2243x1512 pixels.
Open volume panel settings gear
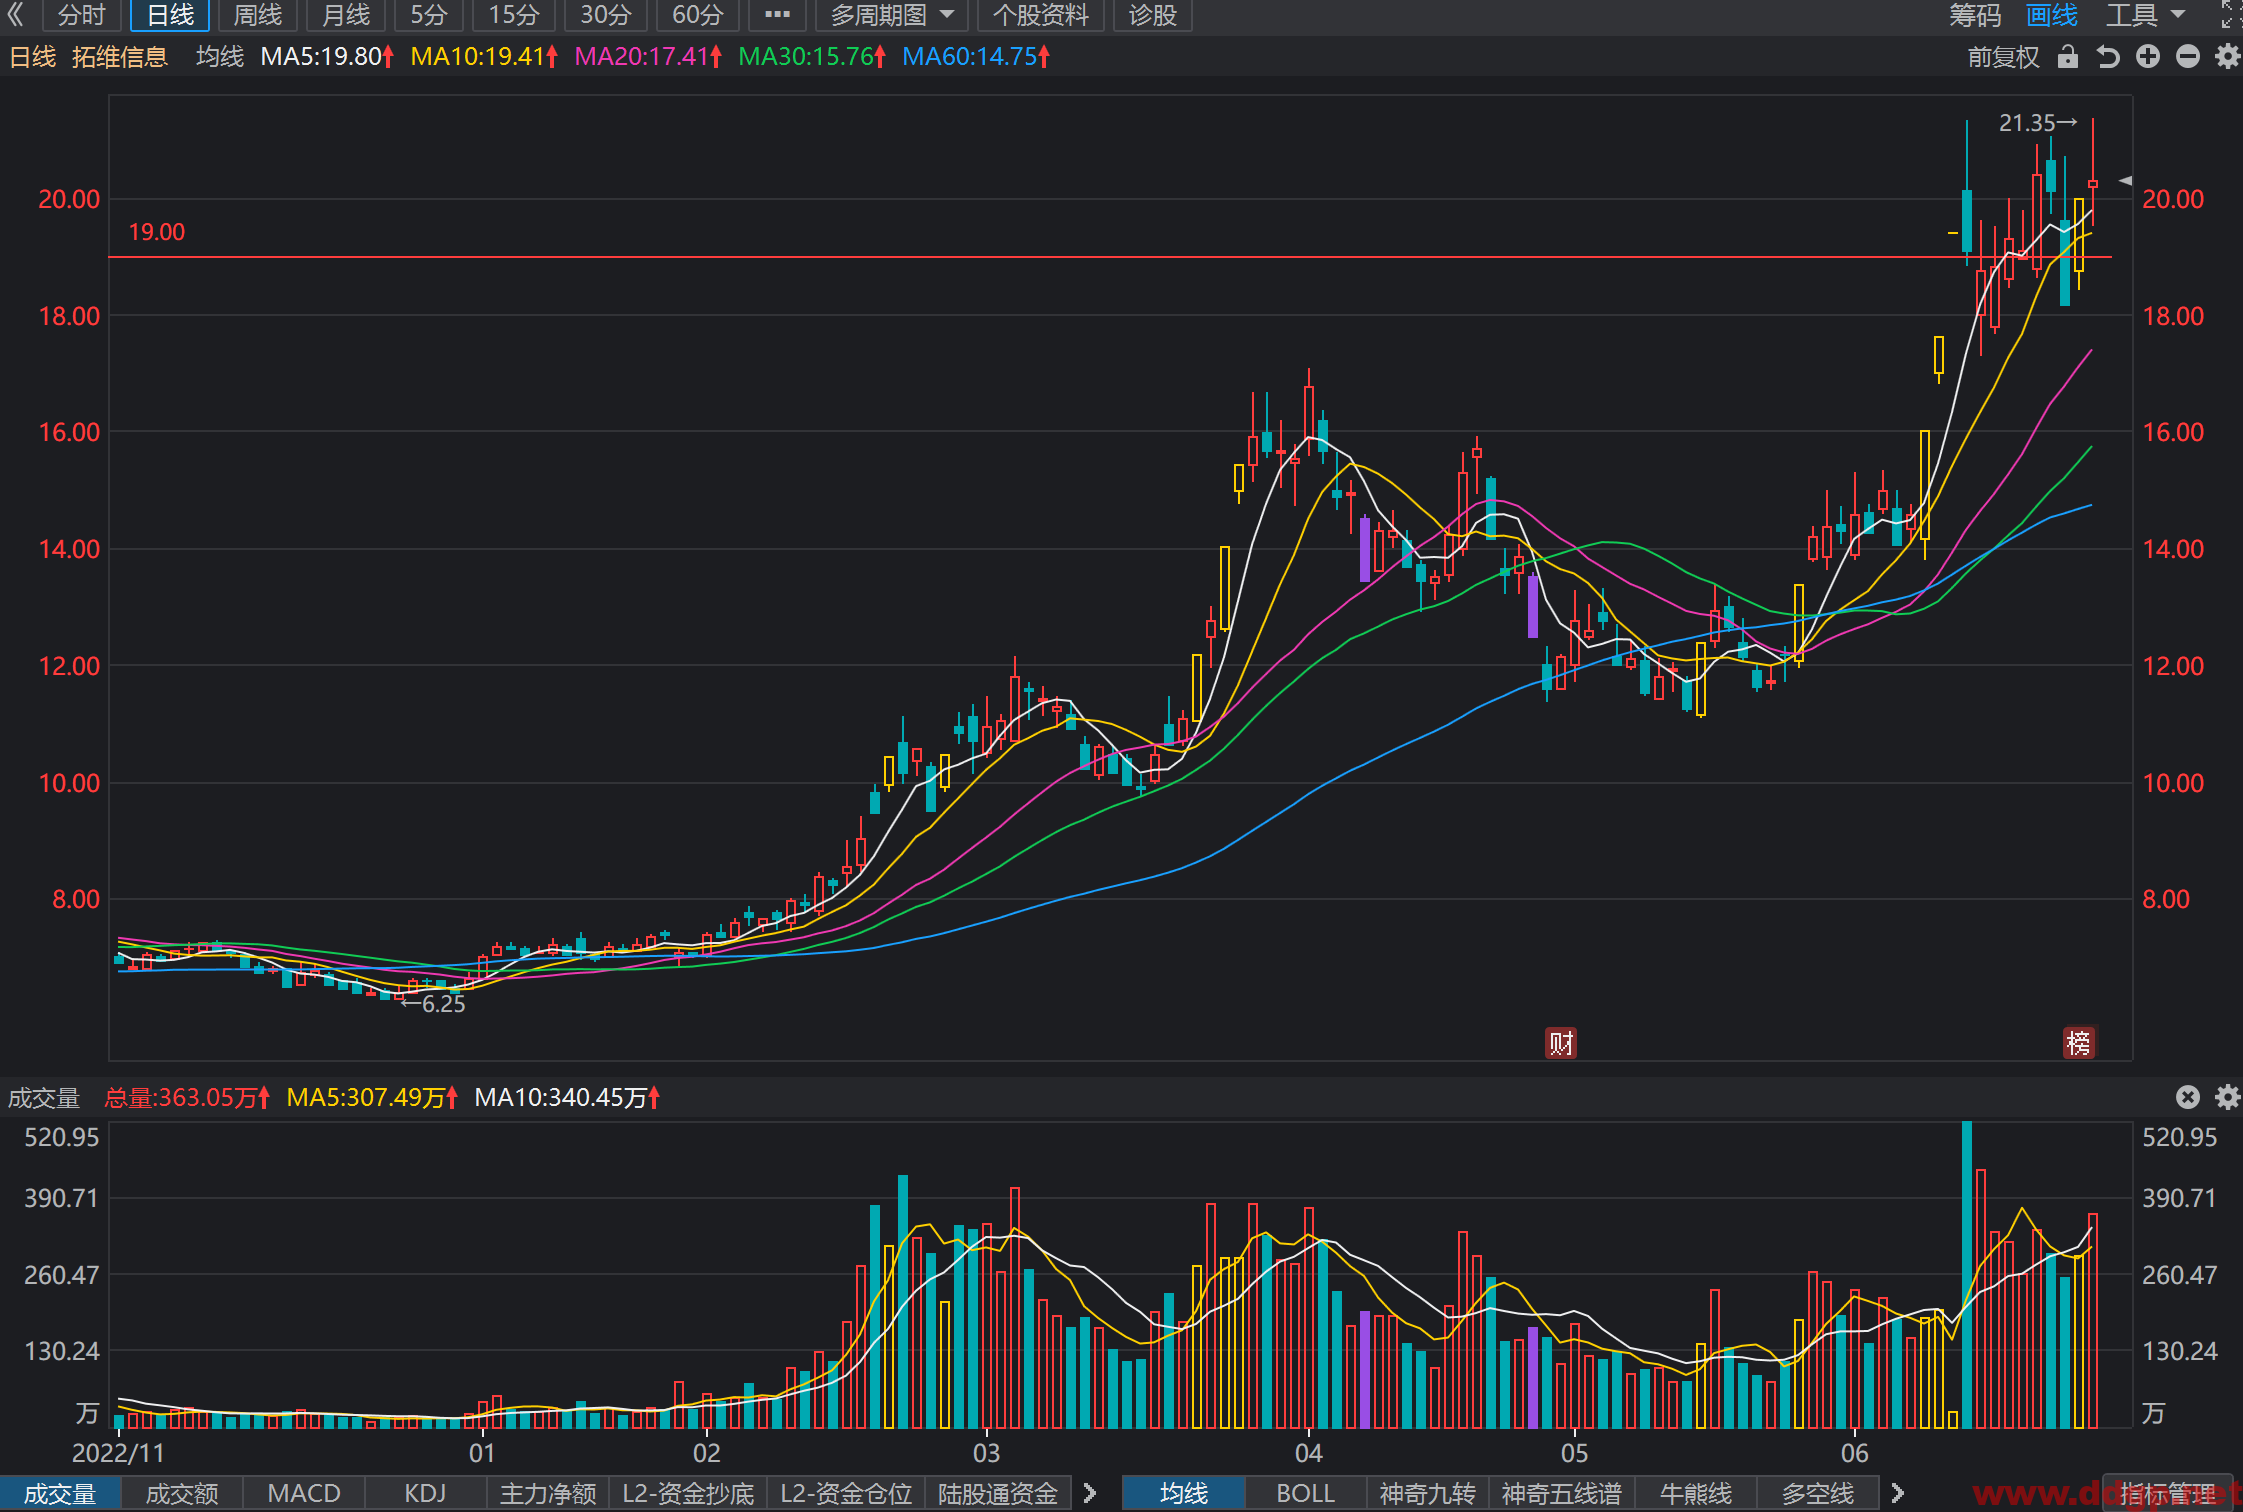[x=2227, y=1097]
